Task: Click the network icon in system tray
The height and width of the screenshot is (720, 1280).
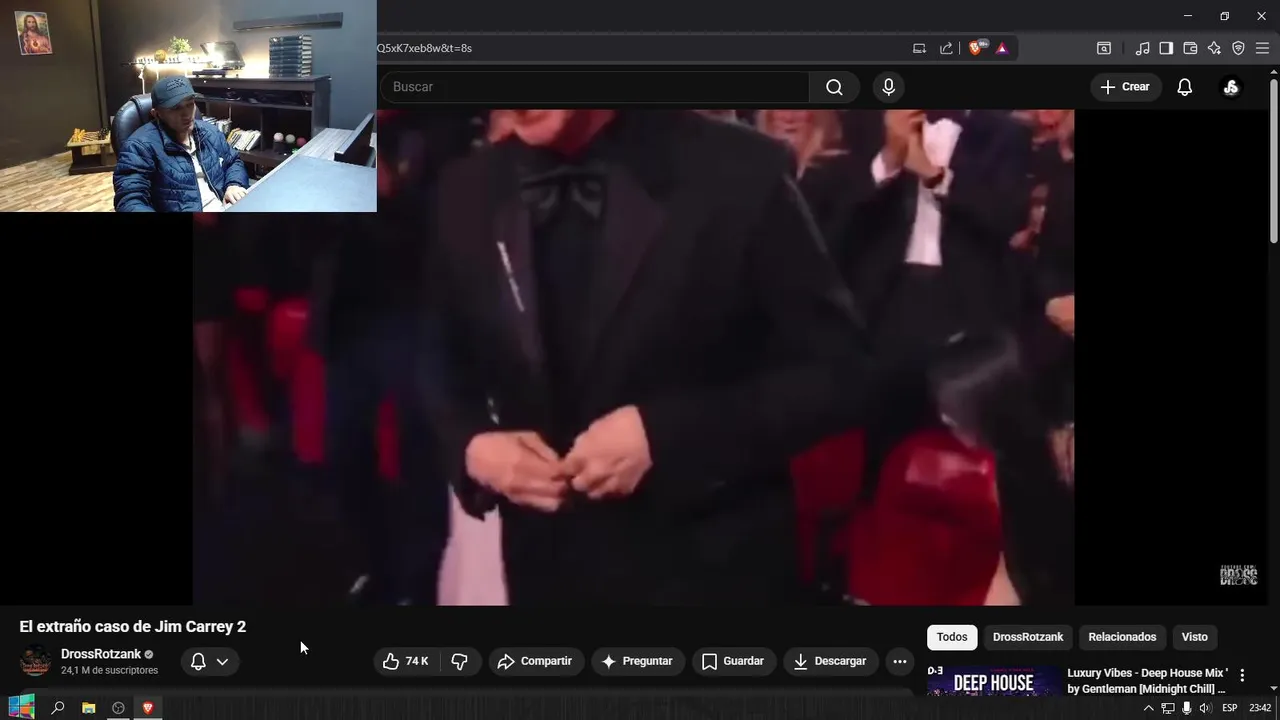Action: 1167,708
